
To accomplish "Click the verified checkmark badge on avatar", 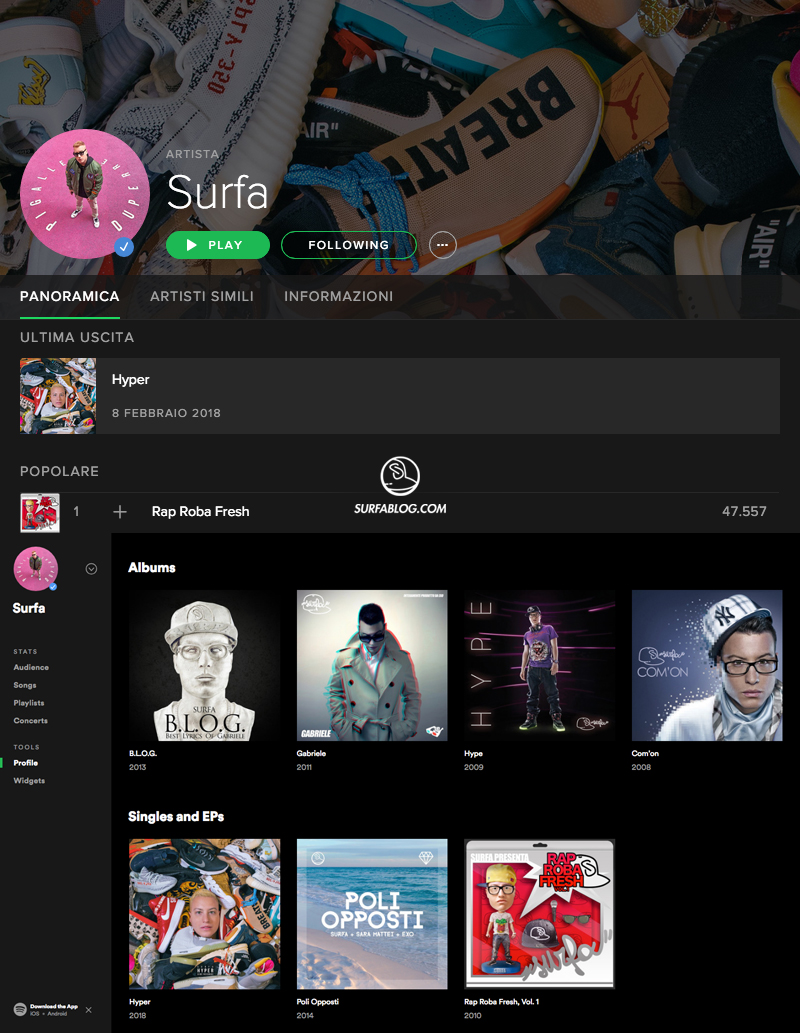I will click(124, 247).
